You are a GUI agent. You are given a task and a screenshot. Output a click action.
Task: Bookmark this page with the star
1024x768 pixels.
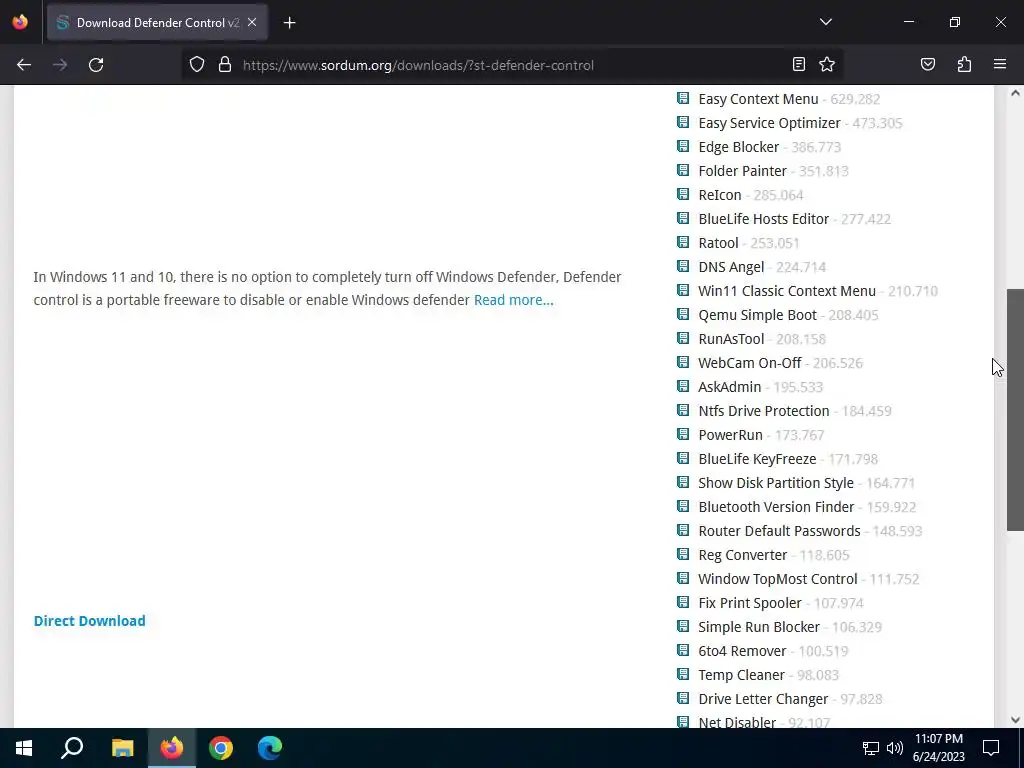[827, 64]
